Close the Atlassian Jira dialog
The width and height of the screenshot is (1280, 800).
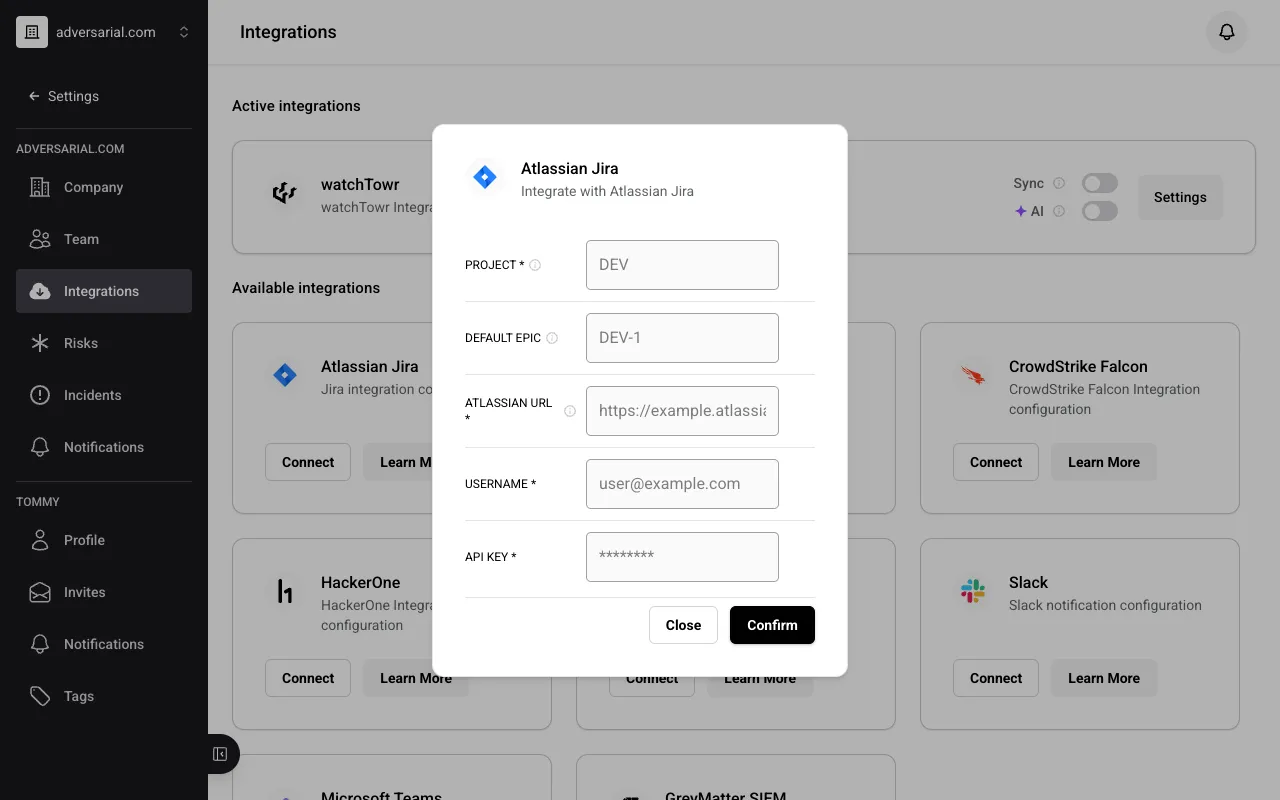point(683,625)
